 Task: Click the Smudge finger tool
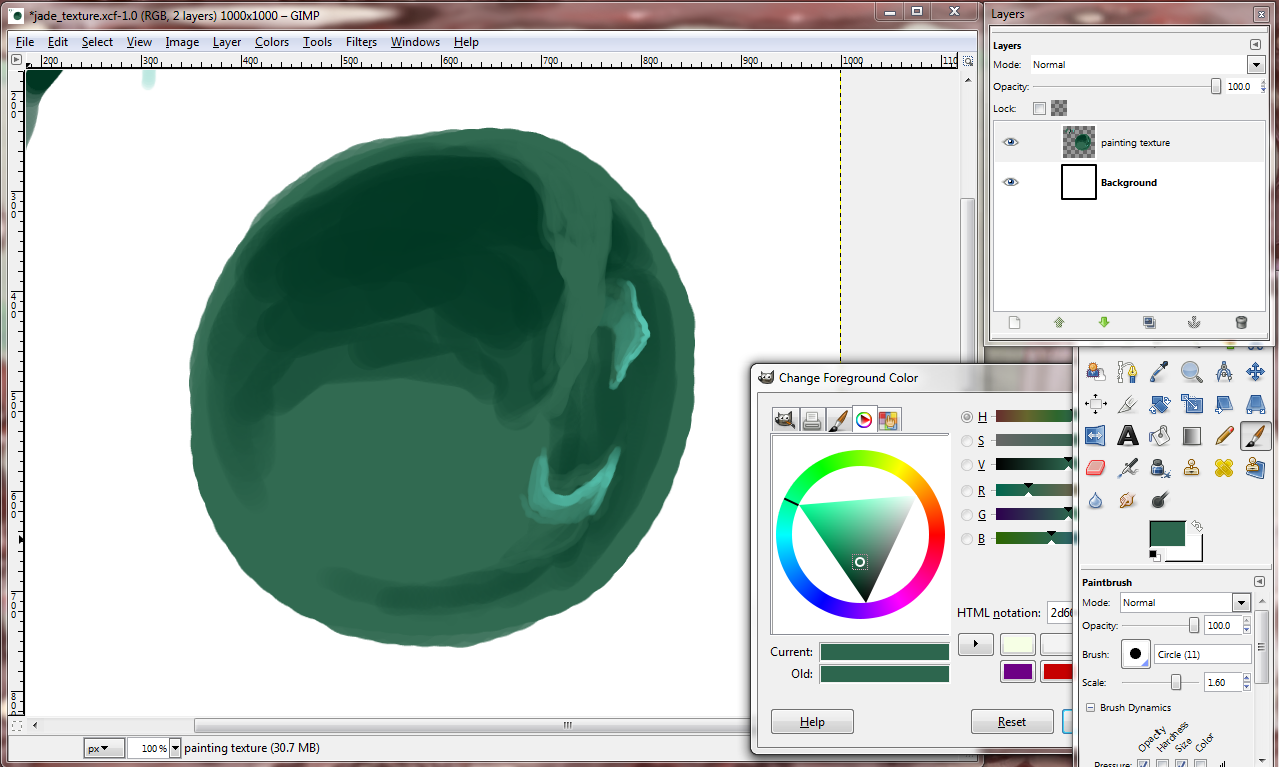point(1127,500)
